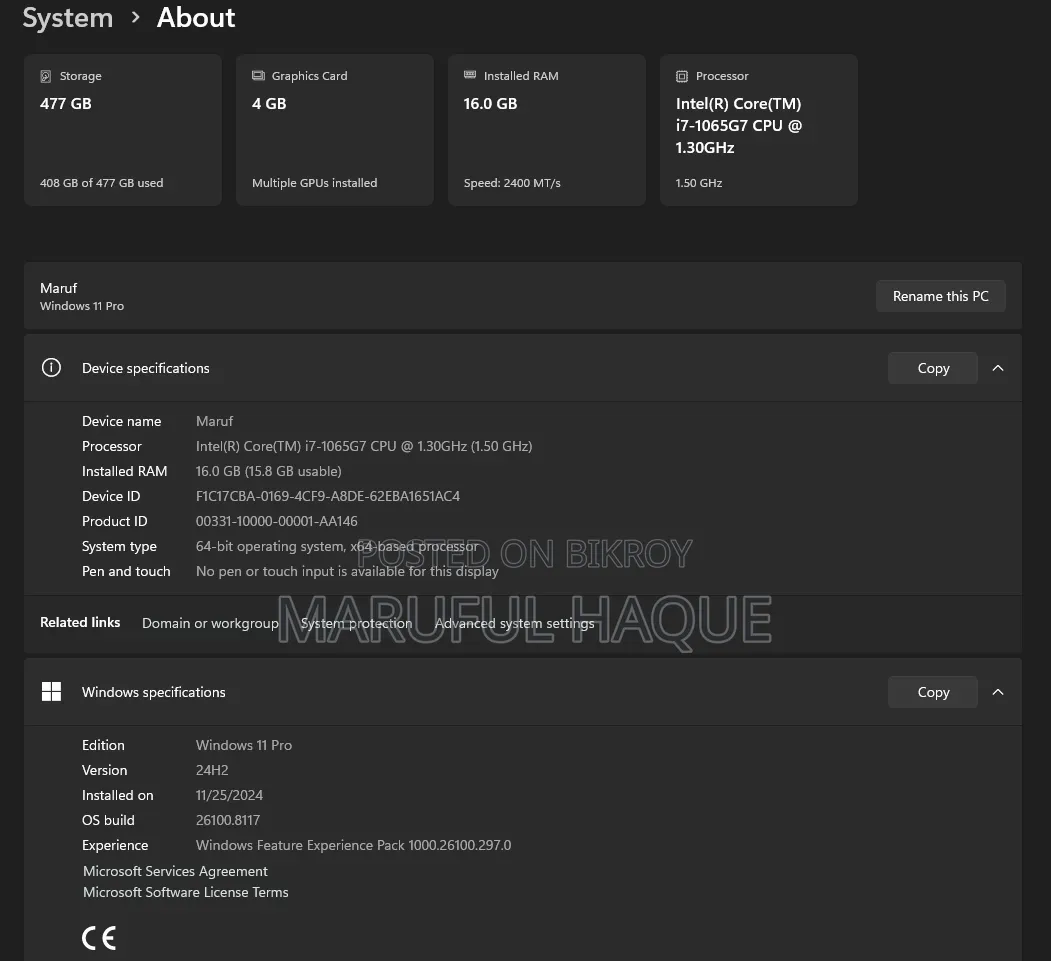Screen dimensions: 1051x961
Task: Select the Version value 24H2
Action: coord(212,771)
